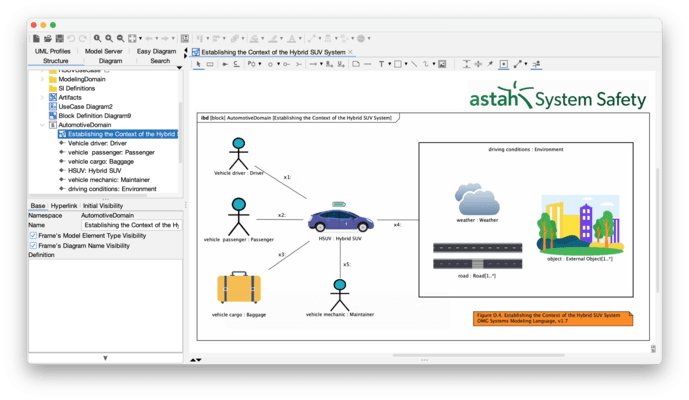
Task: Switch to the Easy Diagram tab
Action: point(156,51)
